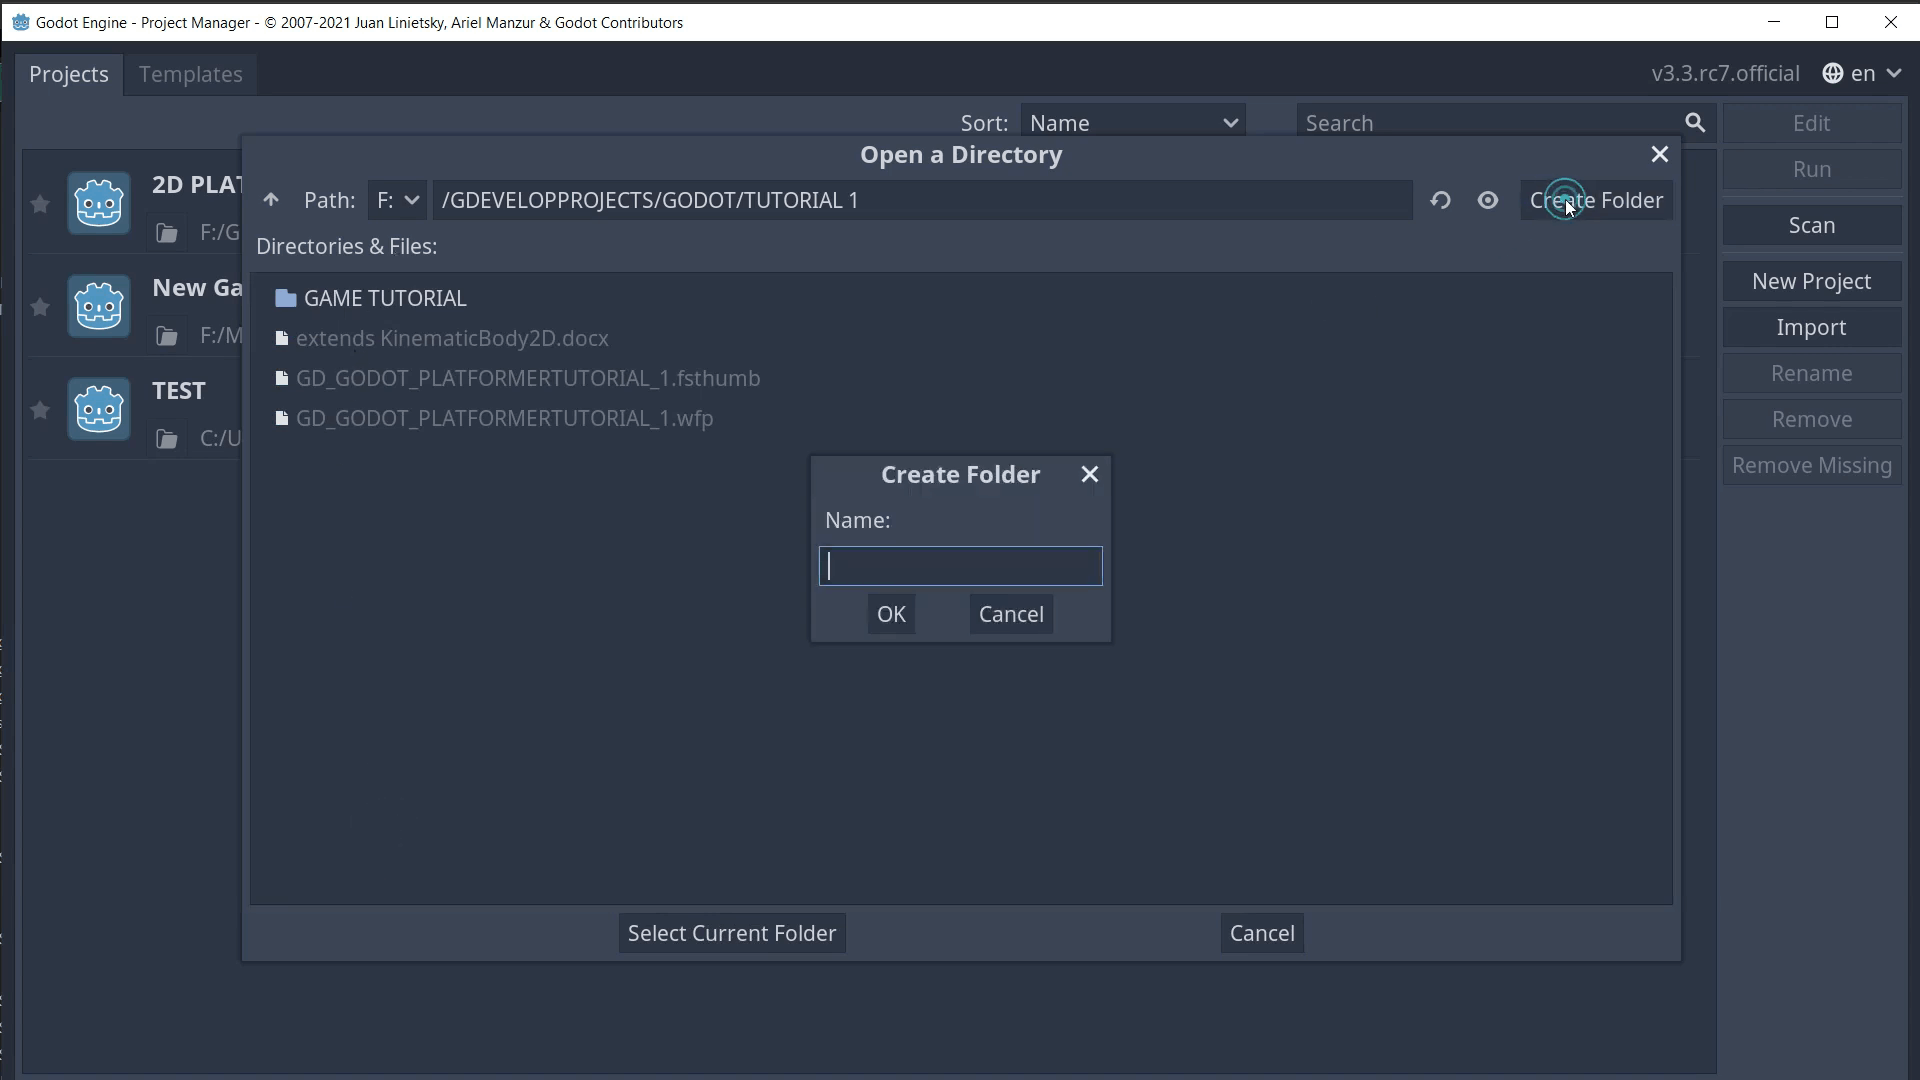The image size is (1920, 1080).
Task: Open the drive F: dropdown
Action: [x=398, y=200]
